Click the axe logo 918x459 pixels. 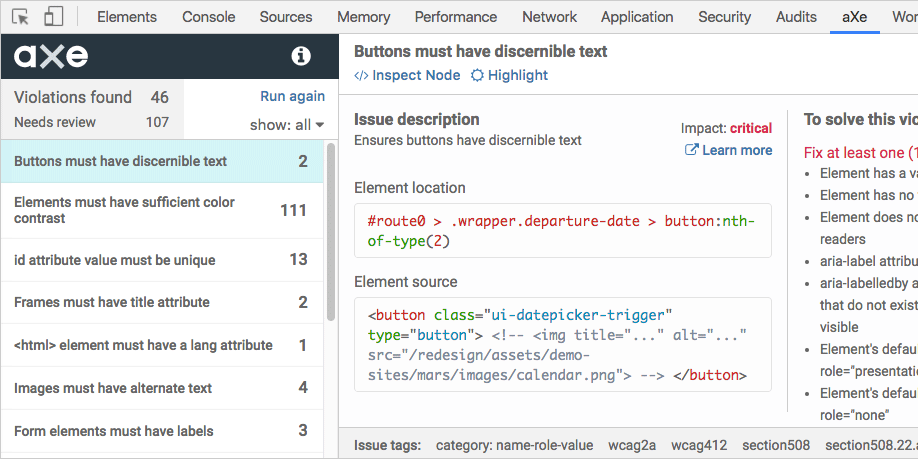[x=51, y=56]
